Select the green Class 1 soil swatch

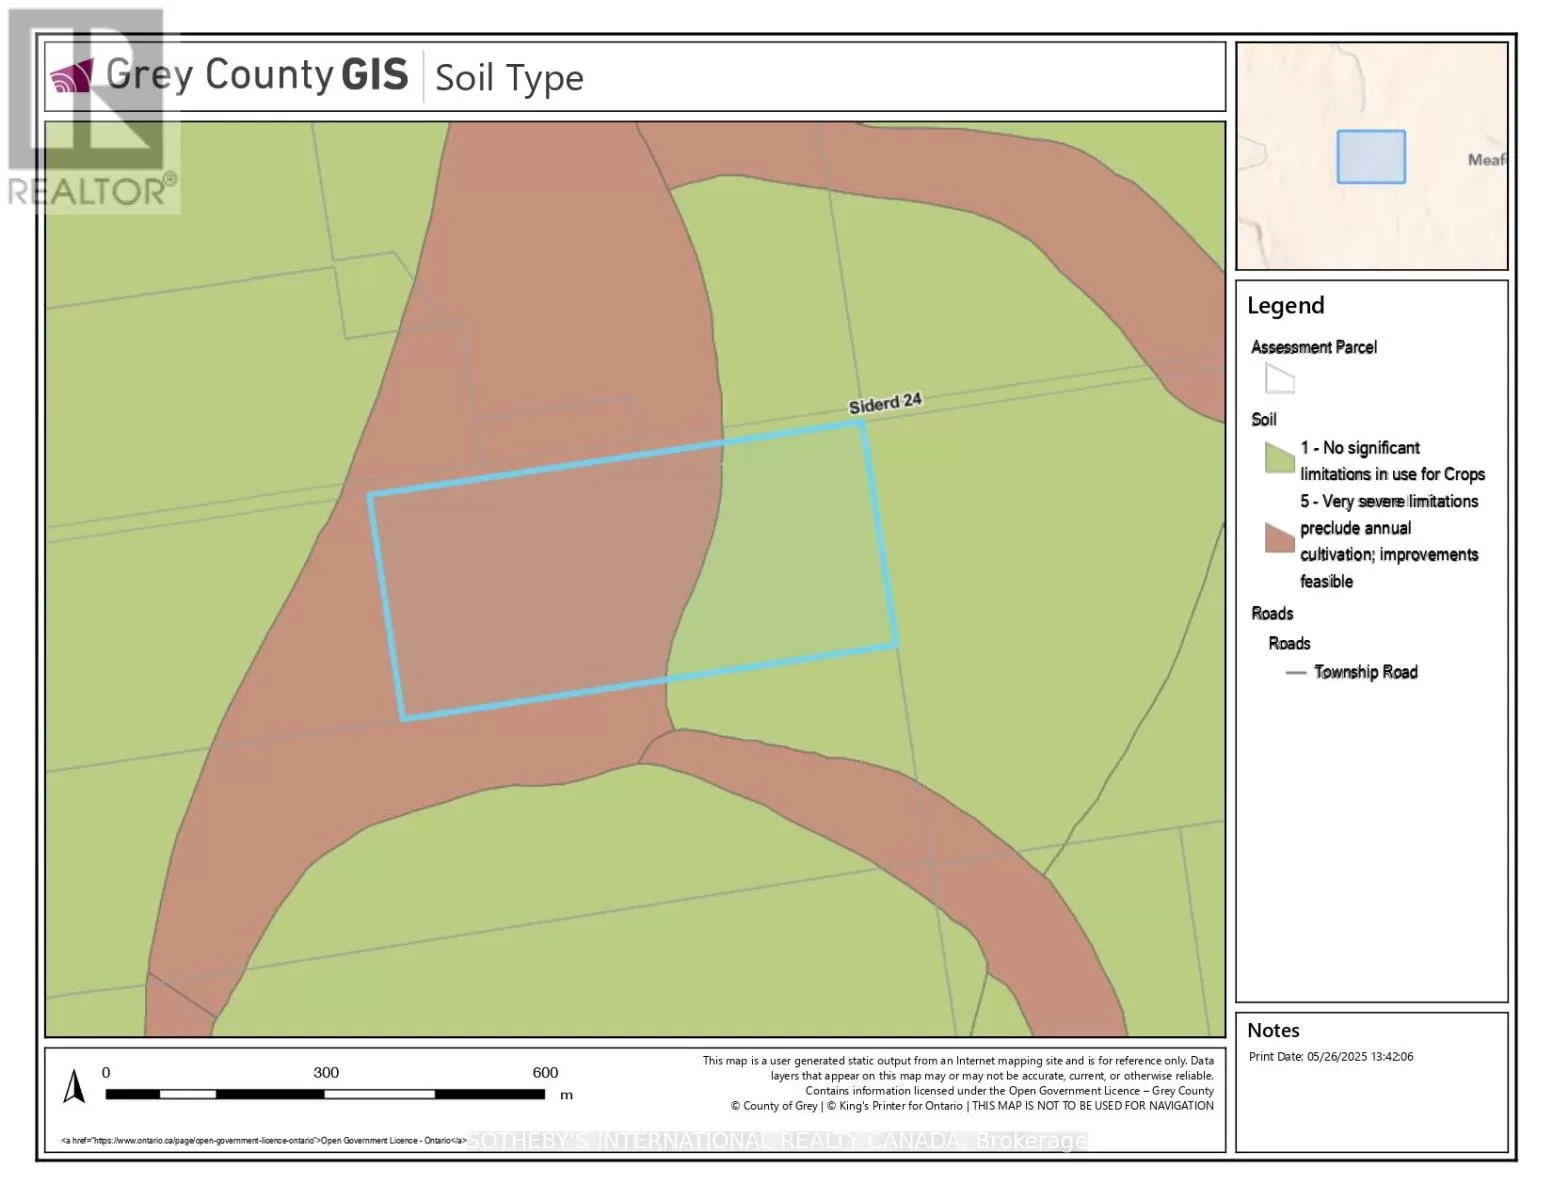pos(1279,458)
